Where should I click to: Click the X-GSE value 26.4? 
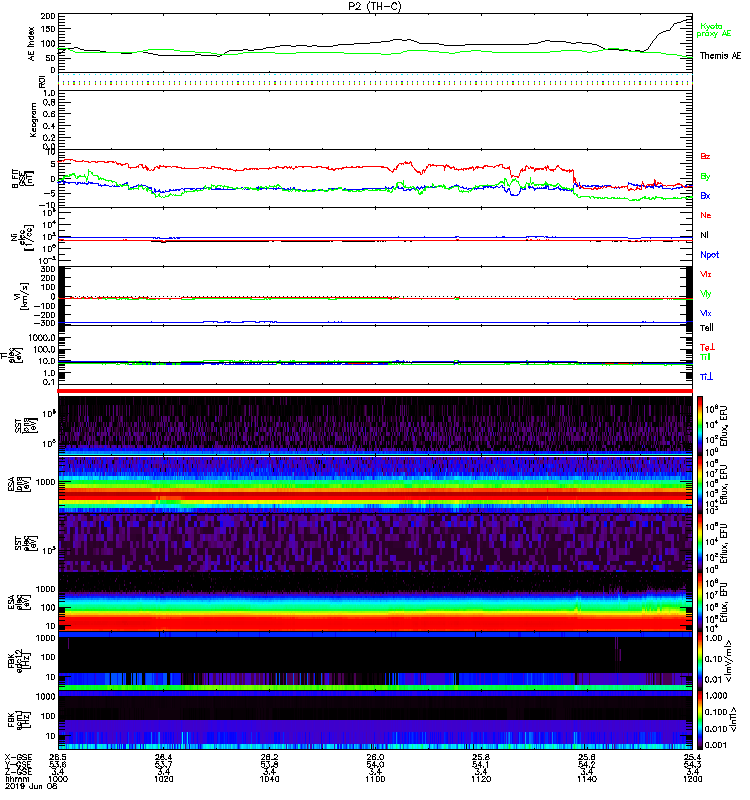click(164, 757)
